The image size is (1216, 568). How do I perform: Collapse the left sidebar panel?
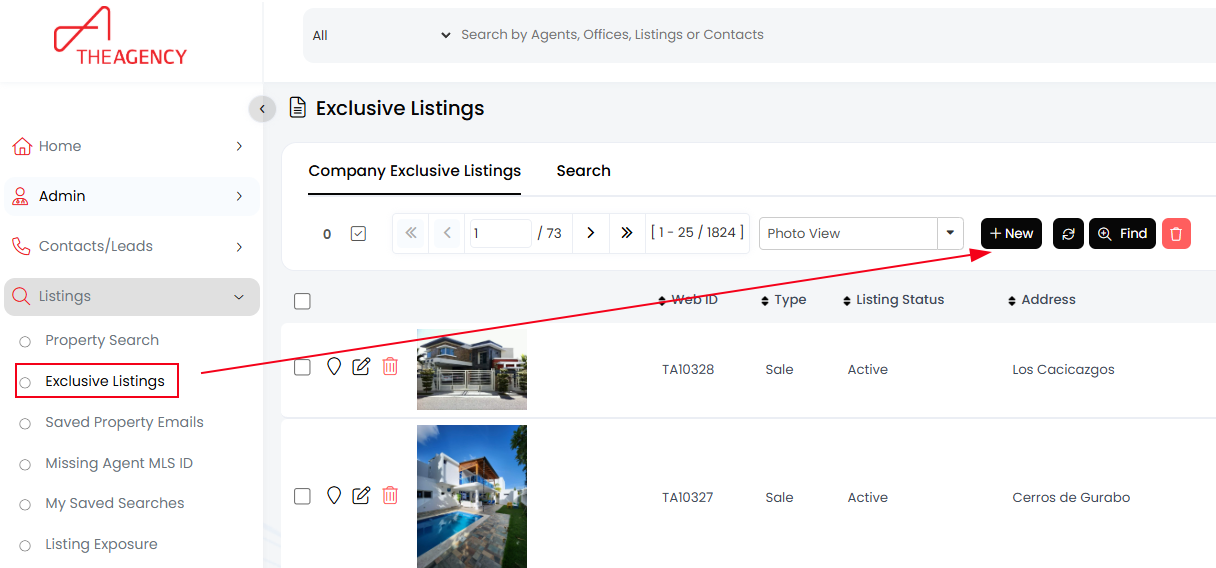pyautogui.click(x=262, y=109)
